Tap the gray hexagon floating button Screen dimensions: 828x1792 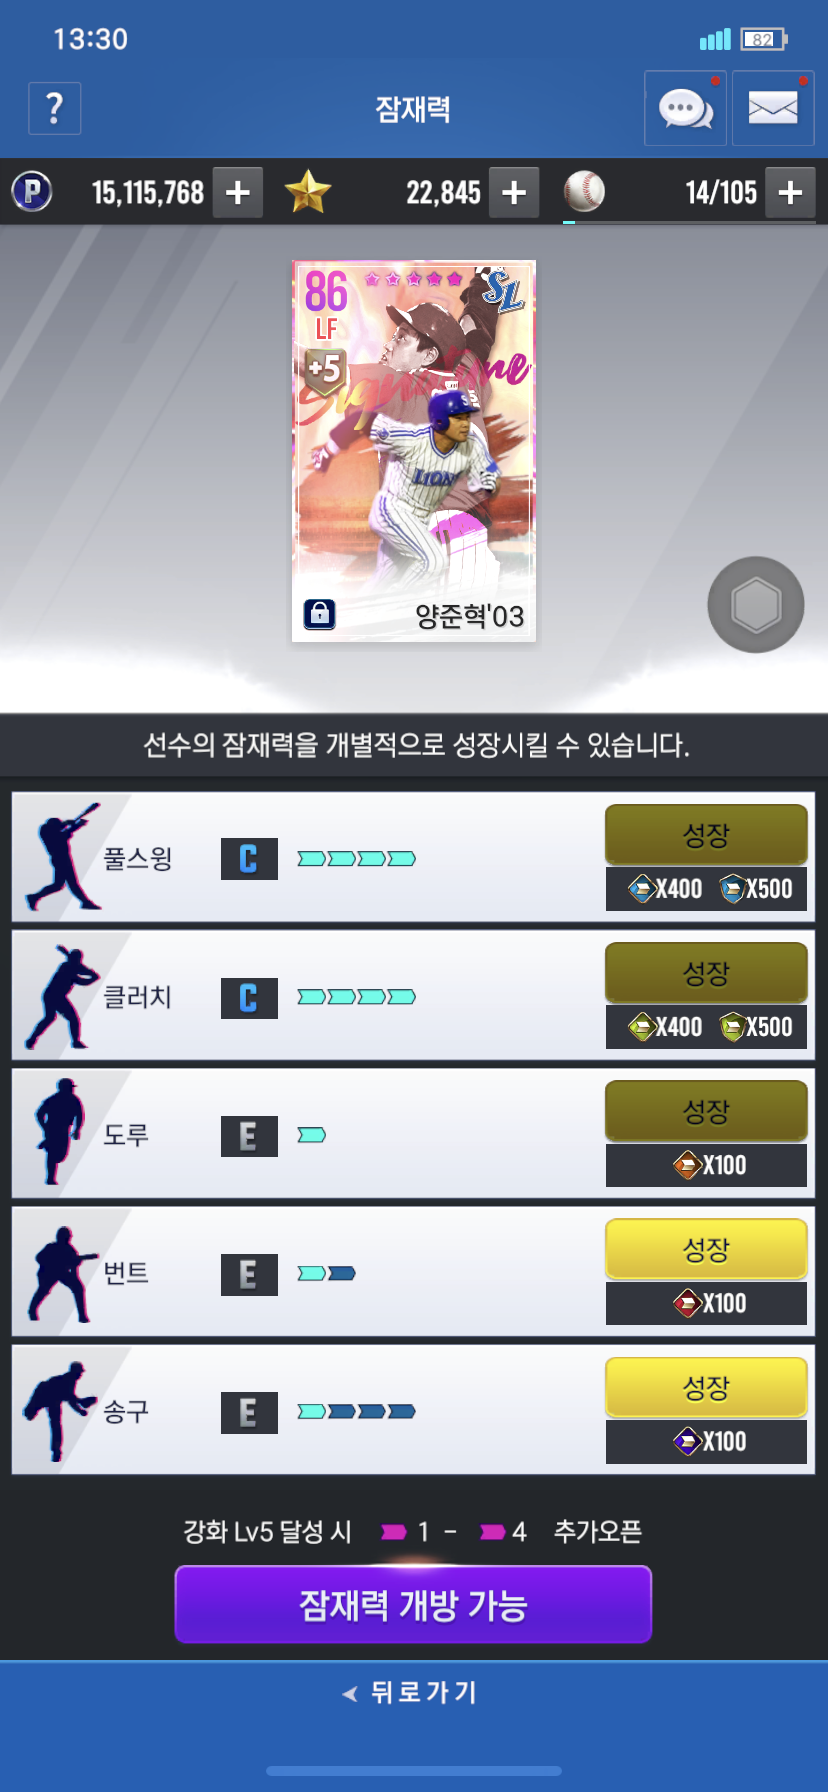coord(756,605)
